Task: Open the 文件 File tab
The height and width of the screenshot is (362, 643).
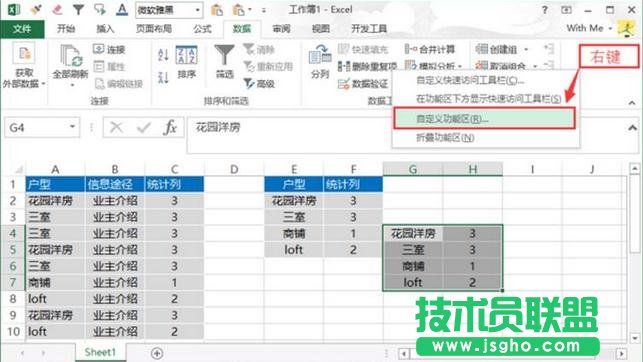Action: point(22,29)
